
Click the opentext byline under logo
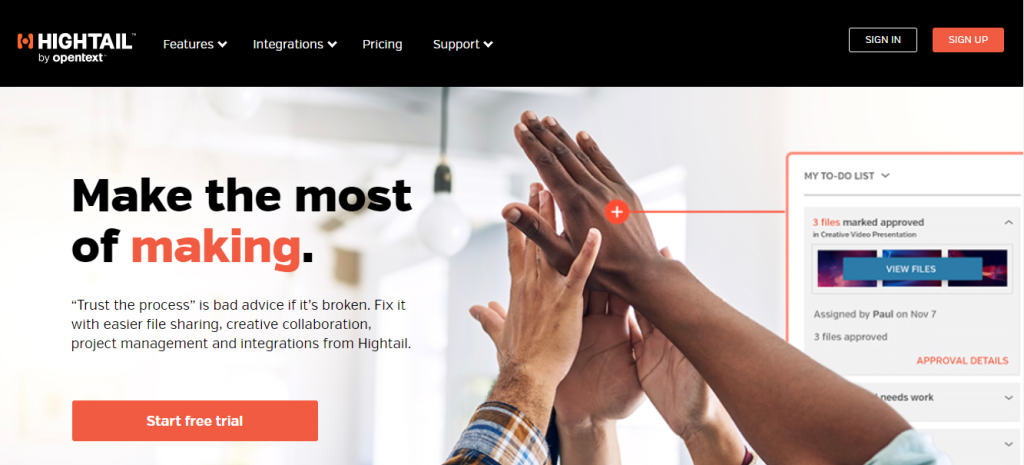pos(72,57)
